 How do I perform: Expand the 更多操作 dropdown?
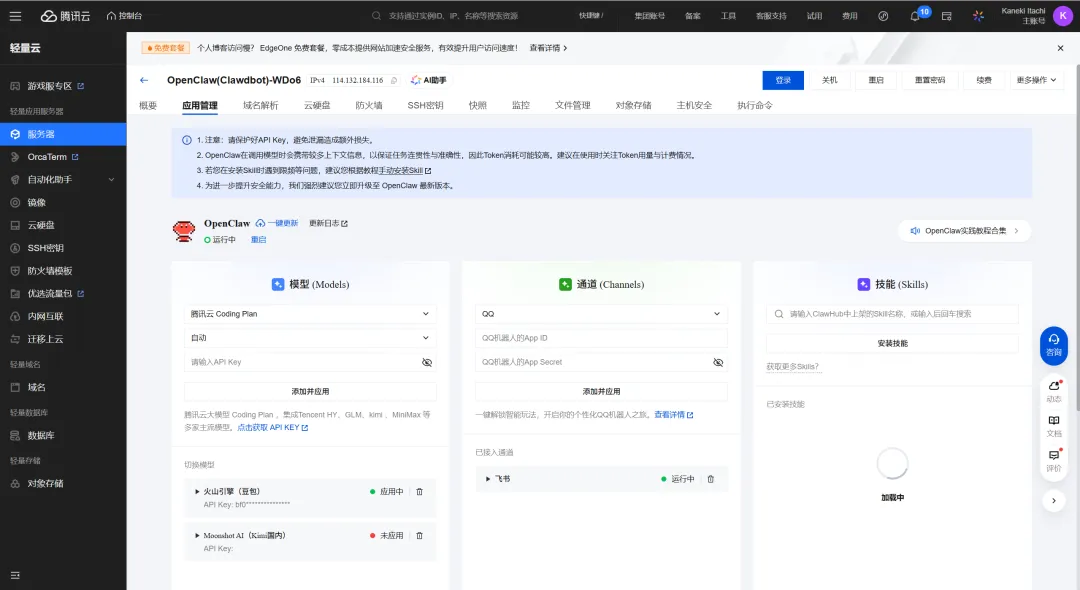[x=1036, y=80]
